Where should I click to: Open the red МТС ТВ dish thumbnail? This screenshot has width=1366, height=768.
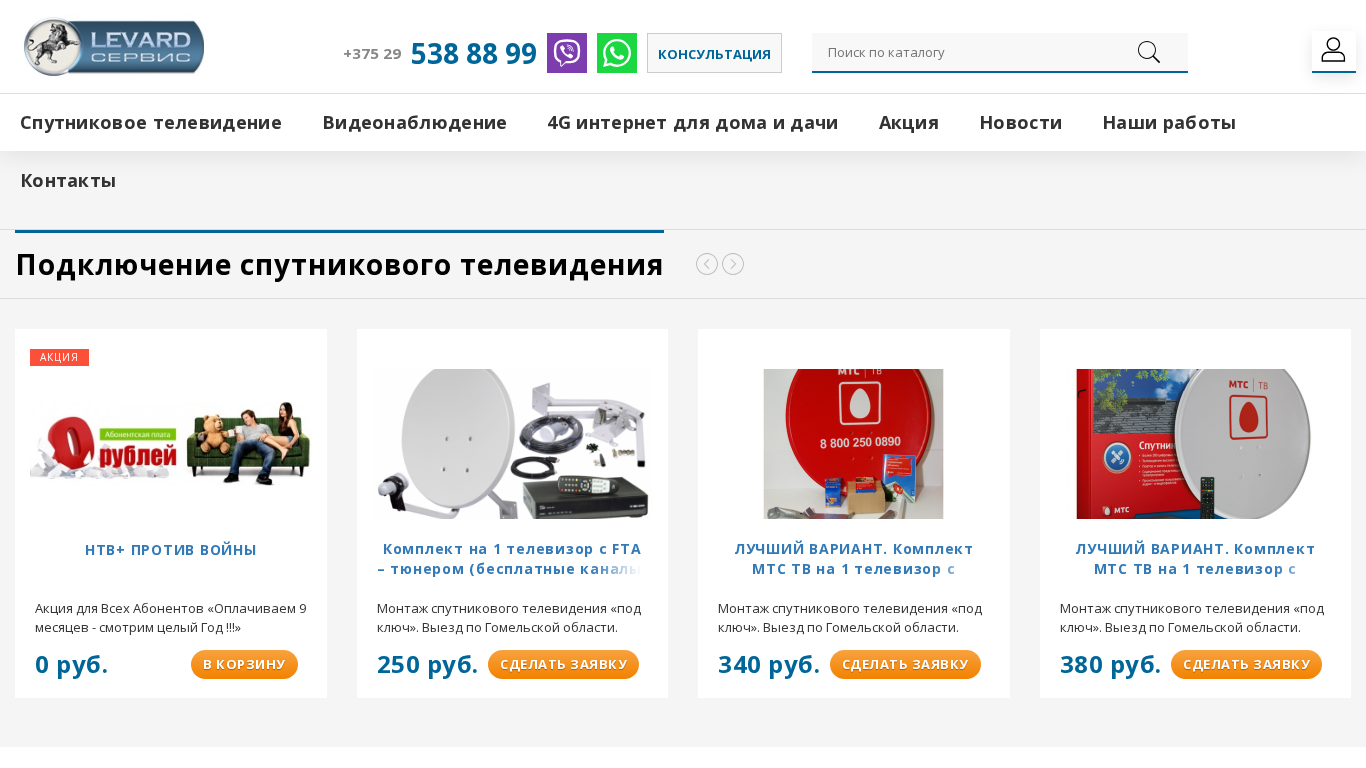click(853, 444)
